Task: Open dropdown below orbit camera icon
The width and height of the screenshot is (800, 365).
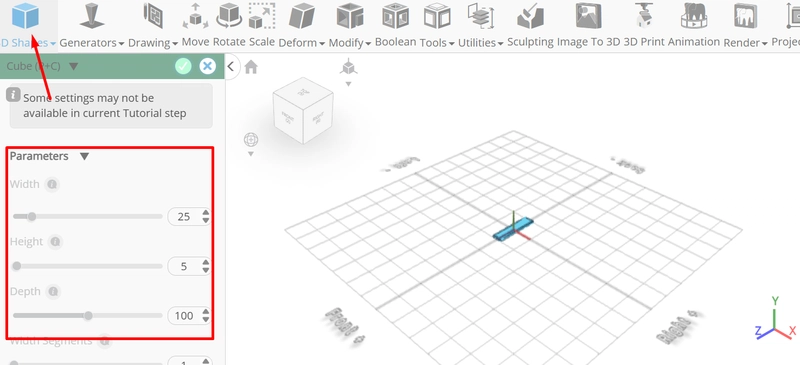Action: click(x=251, y=154)
